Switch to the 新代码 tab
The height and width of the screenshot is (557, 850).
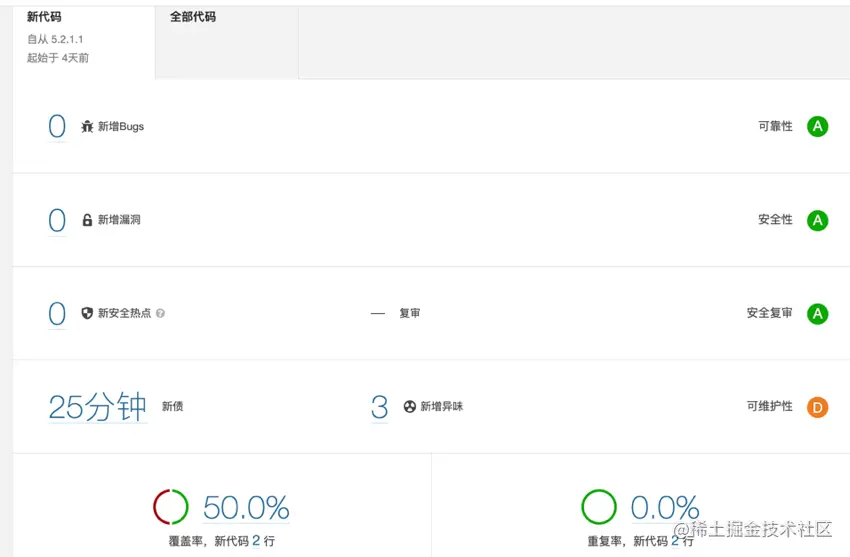pos(84,42)
